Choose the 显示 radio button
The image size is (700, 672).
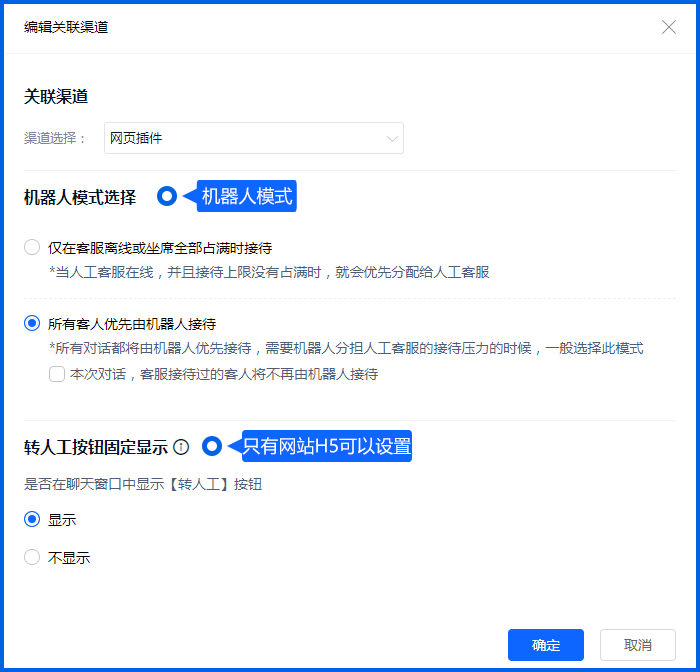(32, 519)
